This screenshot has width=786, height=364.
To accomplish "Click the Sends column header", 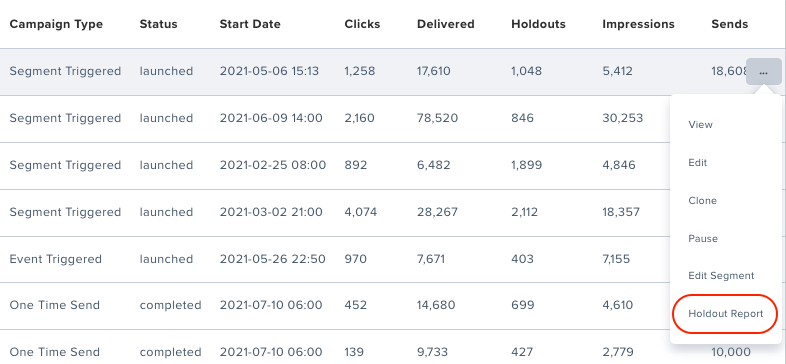I will [729, 24].
